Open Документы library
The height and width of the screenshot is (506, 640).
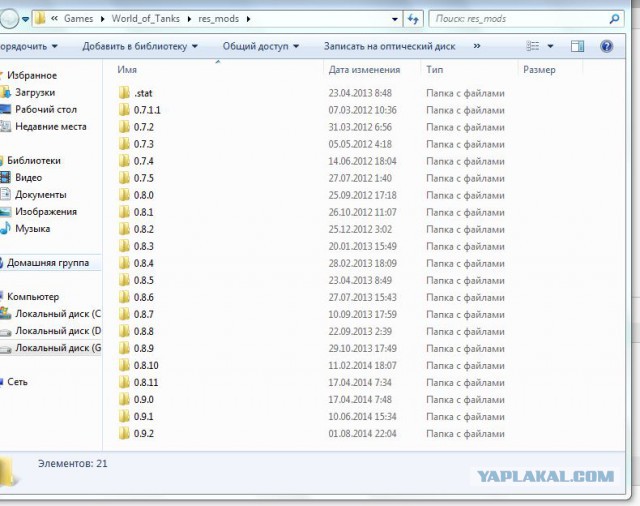40,195
